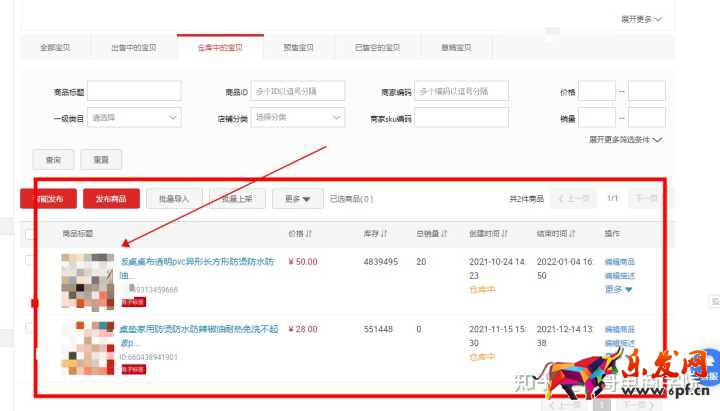Switch to the 出售中的宝贝 tab
Viewport: 720px width, 411px height.
click(133, 47)
